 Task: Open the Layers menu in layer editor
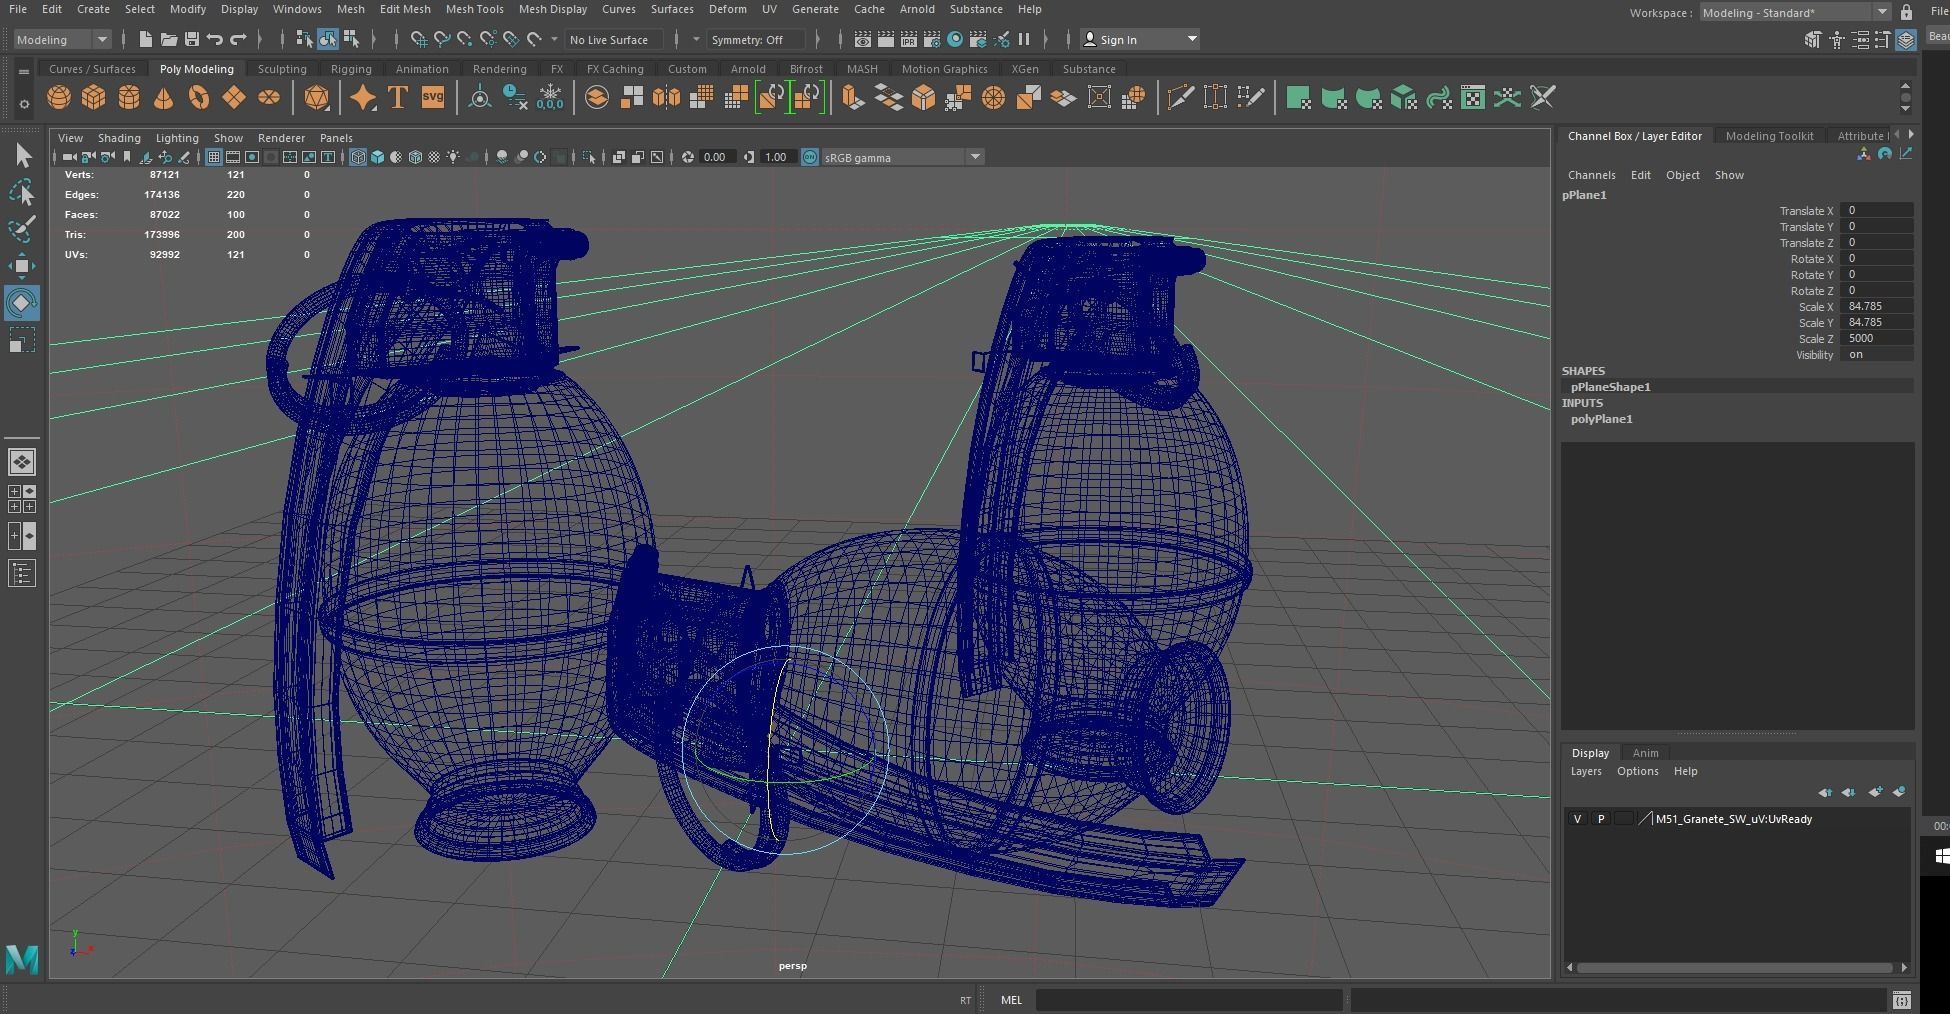(x=1586, y=771)
